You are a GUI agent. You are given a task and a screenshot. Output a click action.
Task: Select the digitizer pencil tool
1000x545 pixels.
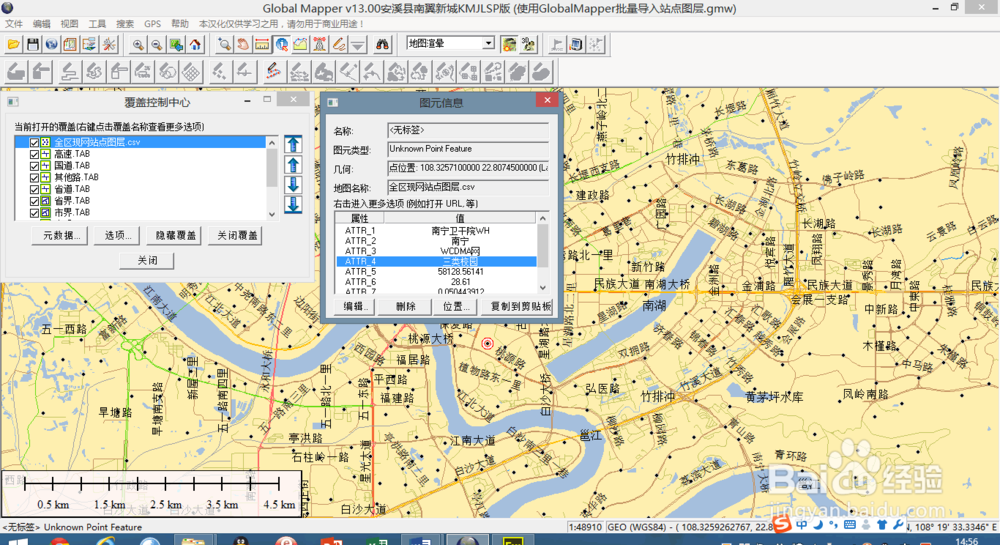(339, 44)
